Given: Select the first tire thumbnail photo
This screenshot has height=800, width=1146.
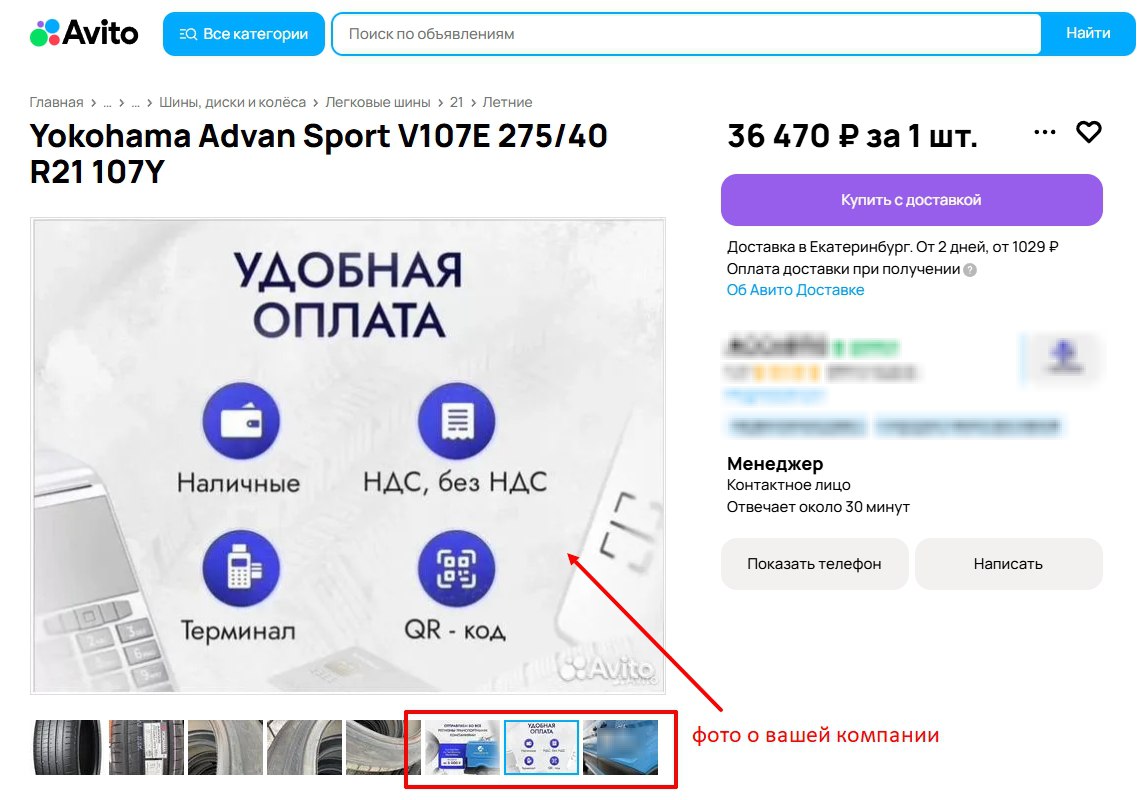Looking at the screenshot, I should 67,747.
